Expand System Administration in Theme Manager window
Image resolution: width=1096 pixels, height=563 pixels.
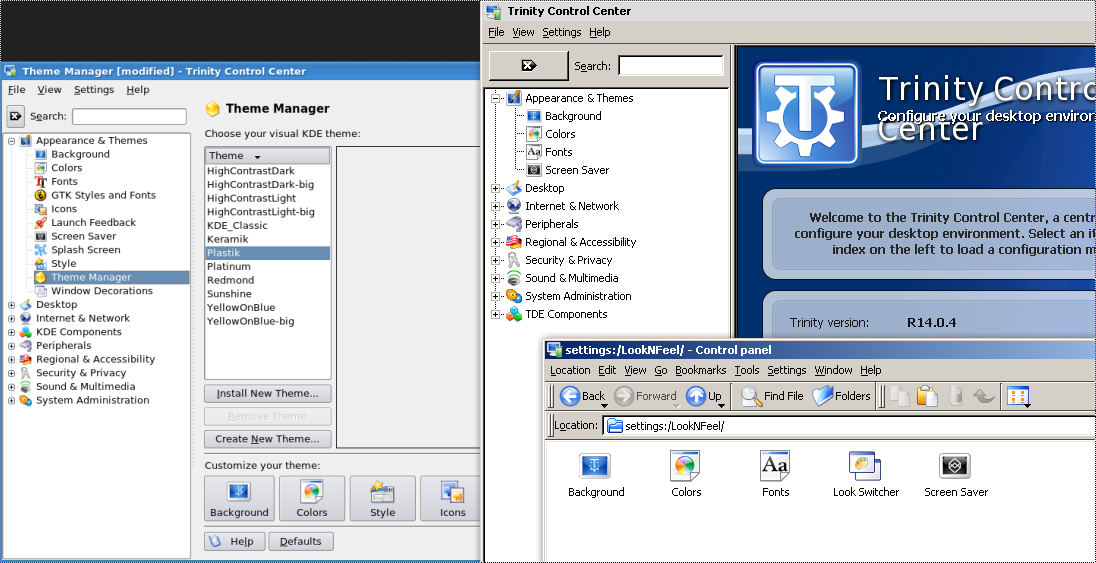click(x=12, y=401)
